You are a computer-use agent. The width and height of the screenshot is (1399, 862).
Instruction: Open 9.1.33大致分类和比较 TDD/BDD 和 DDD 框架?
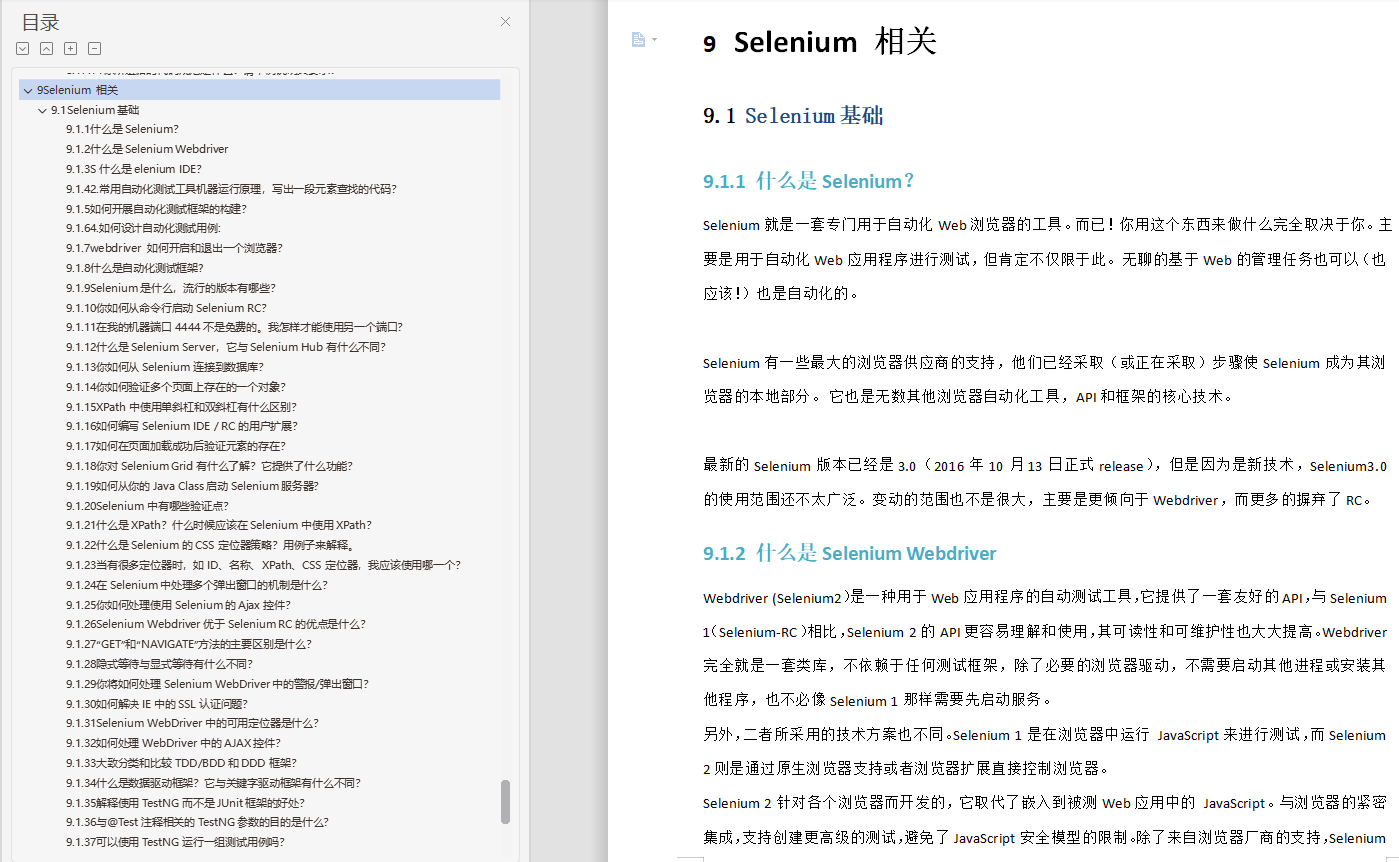point(182,763)
